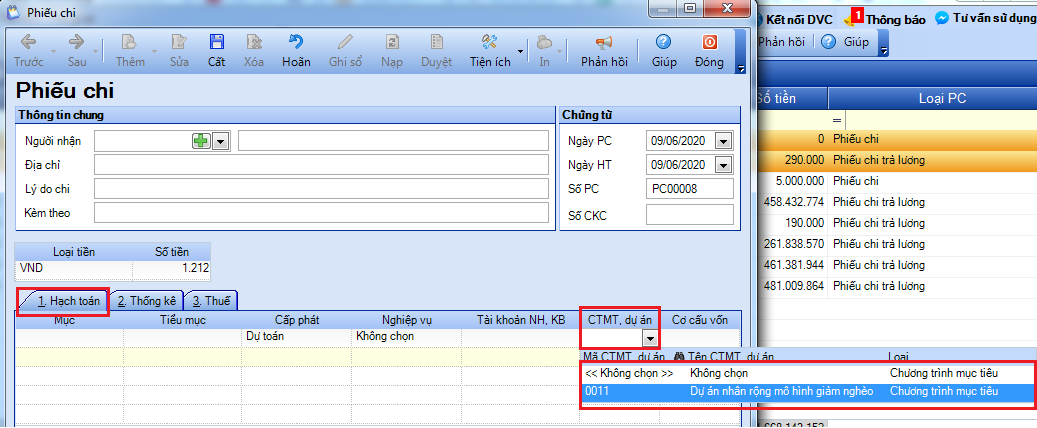Click the Loại PC filter row cell
Image resolution: width=1037 pixels, height=428 pixels.
(x=940, y=120)
